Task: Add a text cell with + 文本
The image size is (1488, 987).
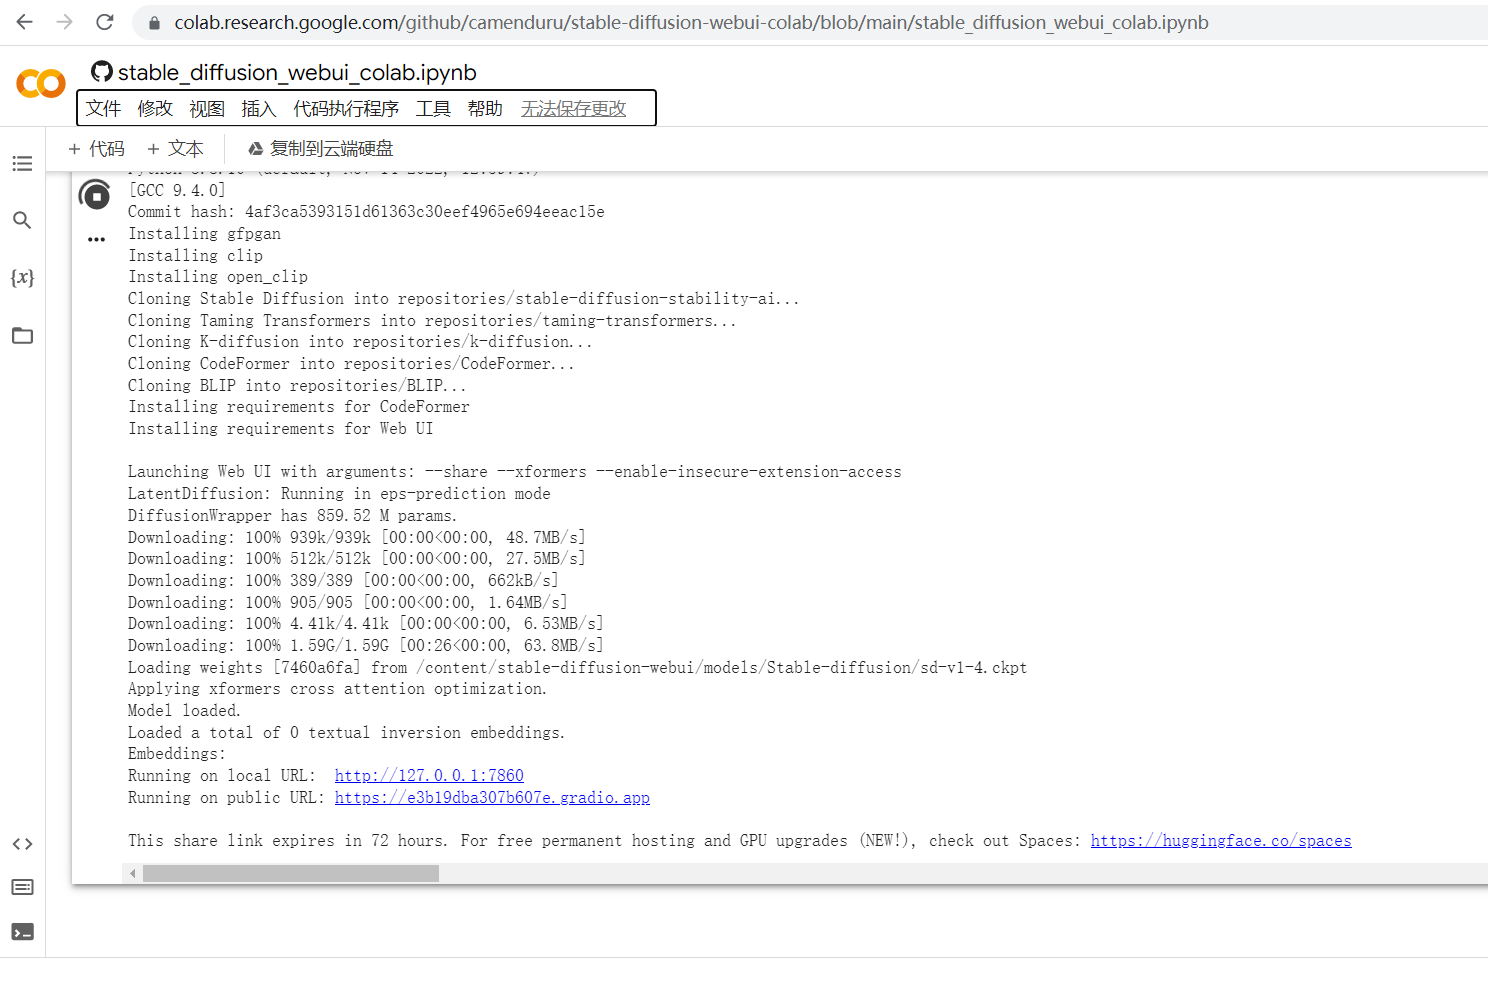Action: [x=175, y=149]
